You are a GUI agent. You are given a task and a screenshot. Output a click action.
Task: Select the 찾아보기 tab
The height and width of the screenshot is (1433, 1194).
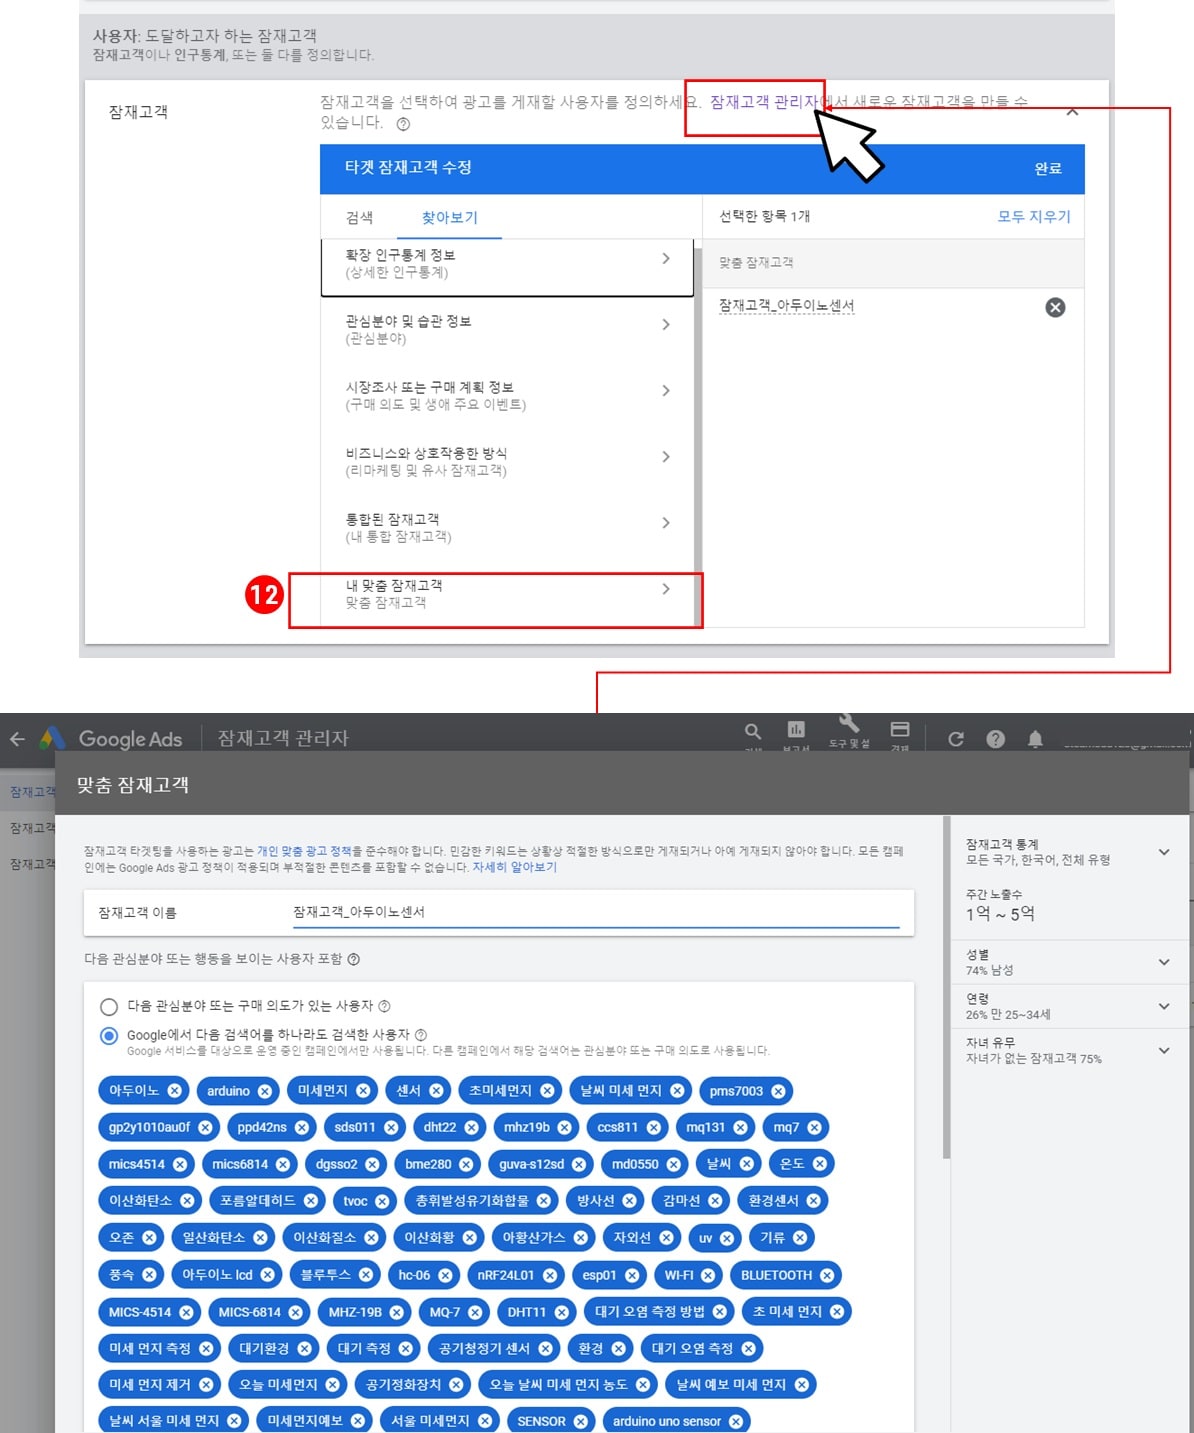[450, 218]
